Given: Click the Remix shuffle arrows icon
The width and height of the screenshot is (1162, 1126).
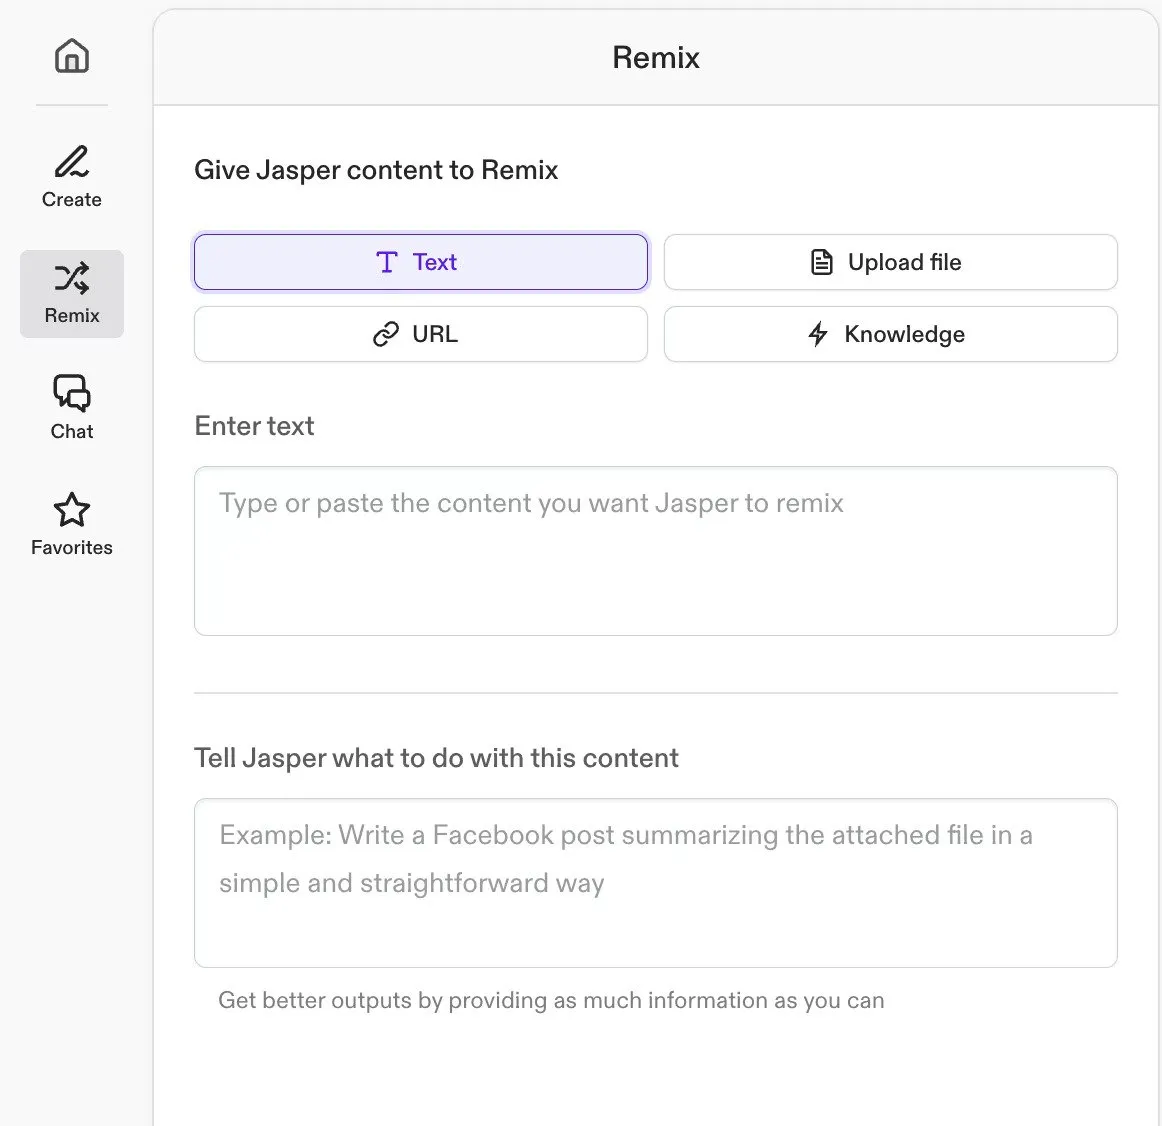Looking at the screenshot, I should click(71, 278).
